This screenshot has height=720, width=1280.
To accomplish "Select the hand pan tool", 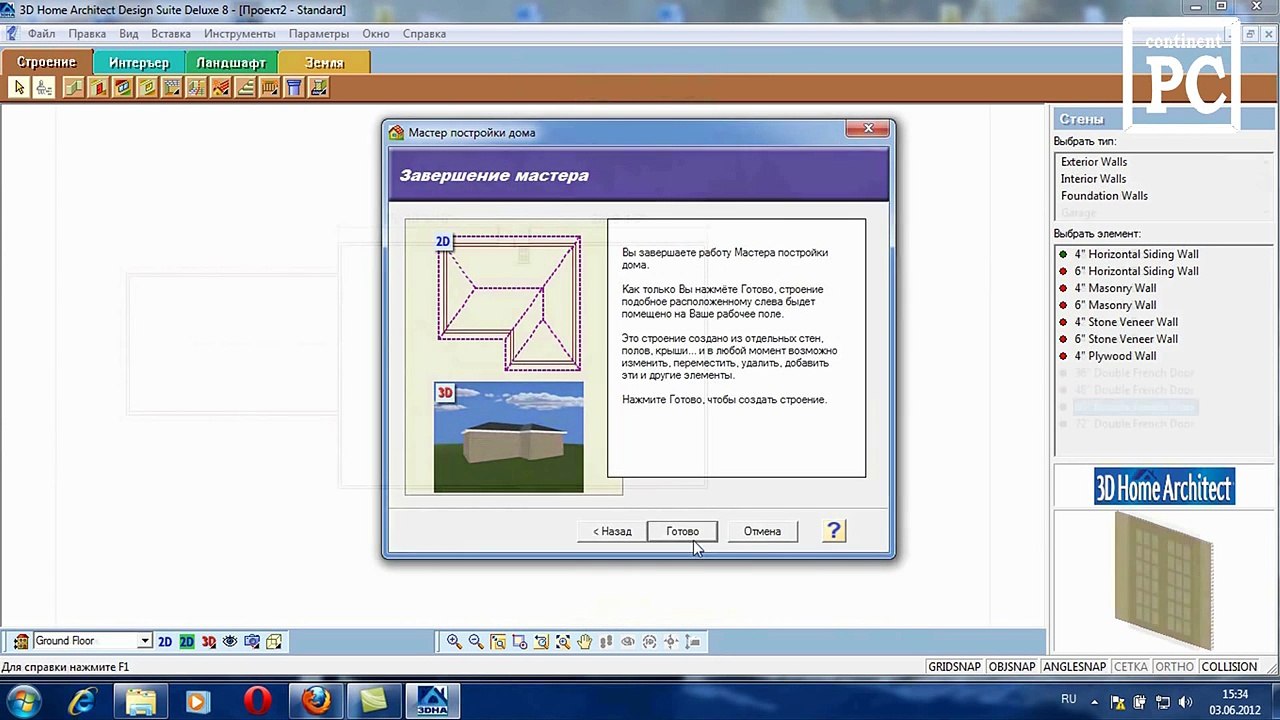I will click(585, 642).
